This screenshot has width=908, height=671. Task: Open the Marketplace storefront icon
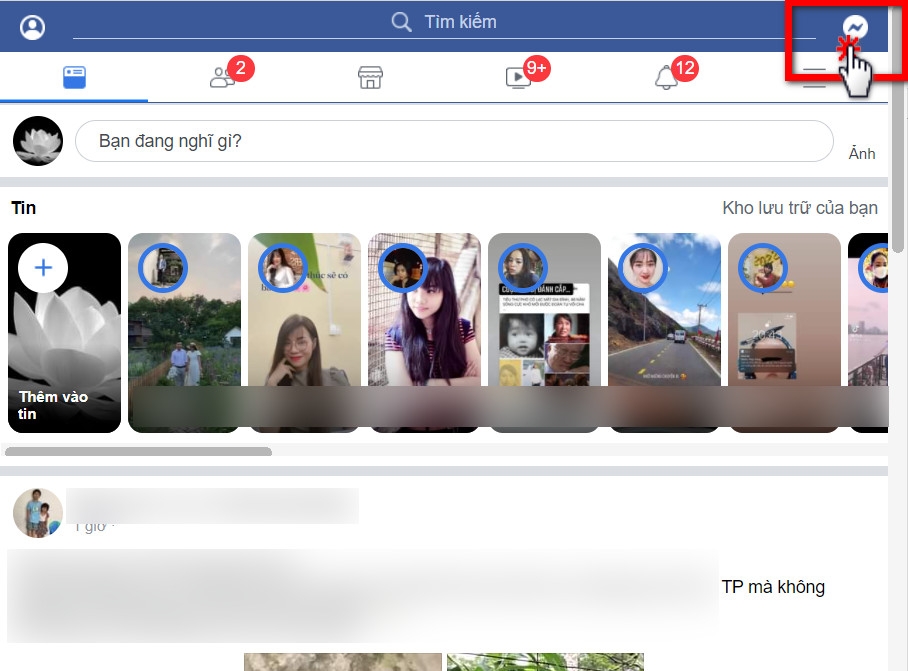pyautogui.click(x=369, y=76)
